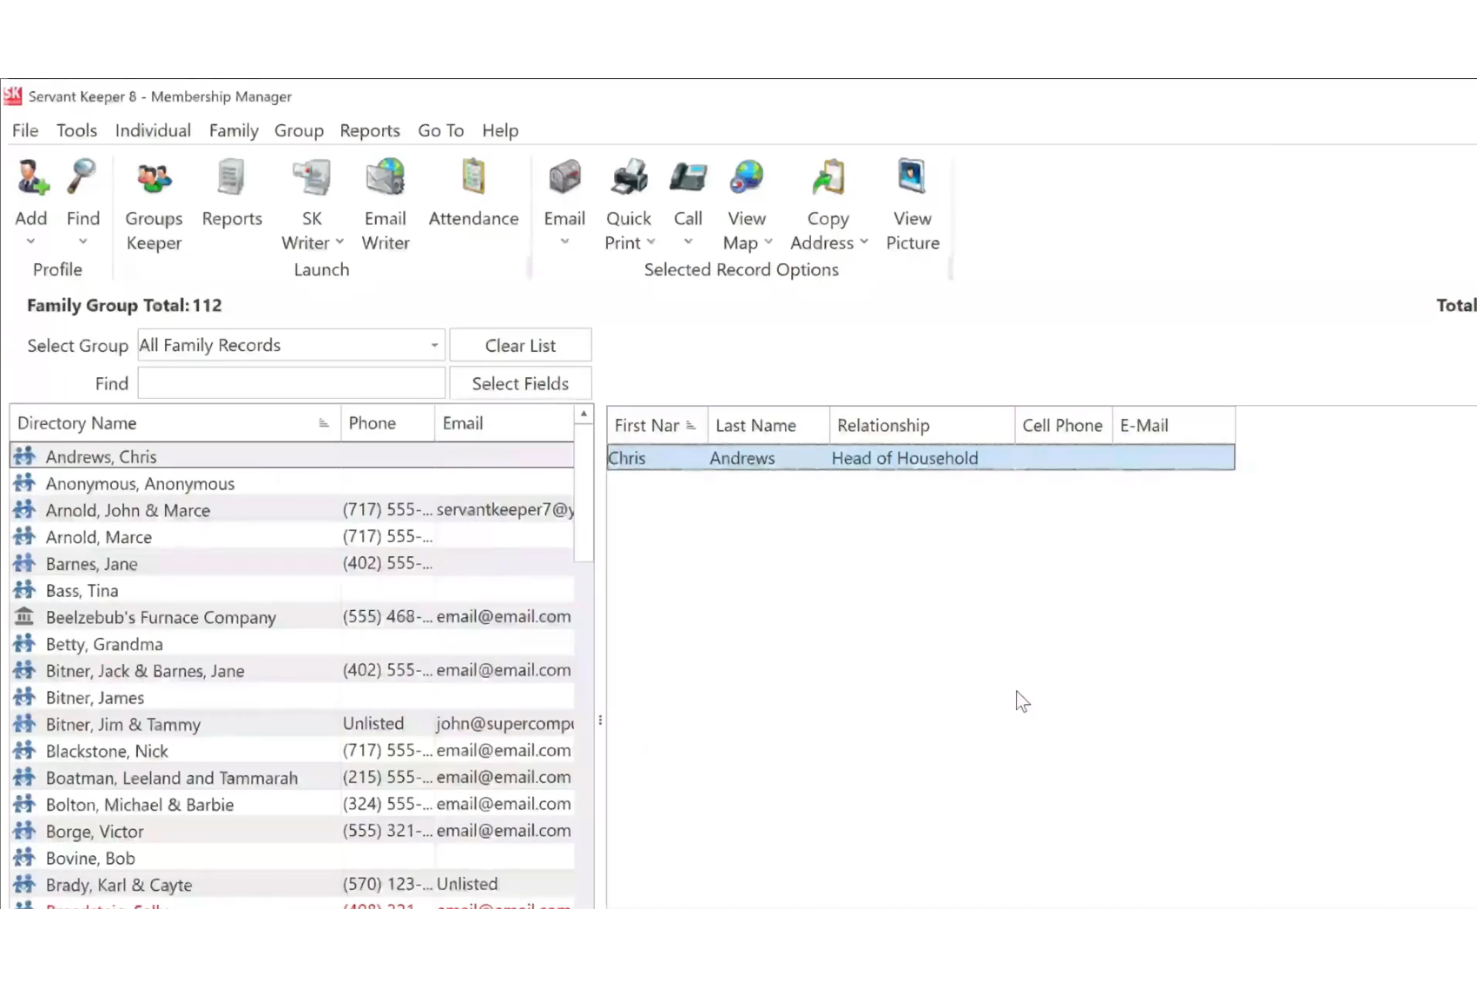Click the View Map globe icon
The height and width of the screenshot is (987, 1480).
pyautogui.click(x=746, y=178)
